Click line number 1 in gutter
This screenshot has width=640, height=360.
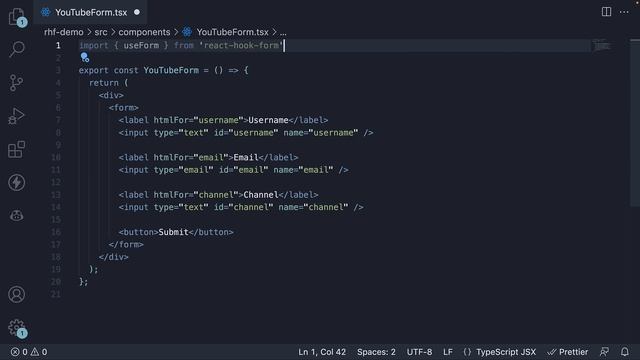58,45
